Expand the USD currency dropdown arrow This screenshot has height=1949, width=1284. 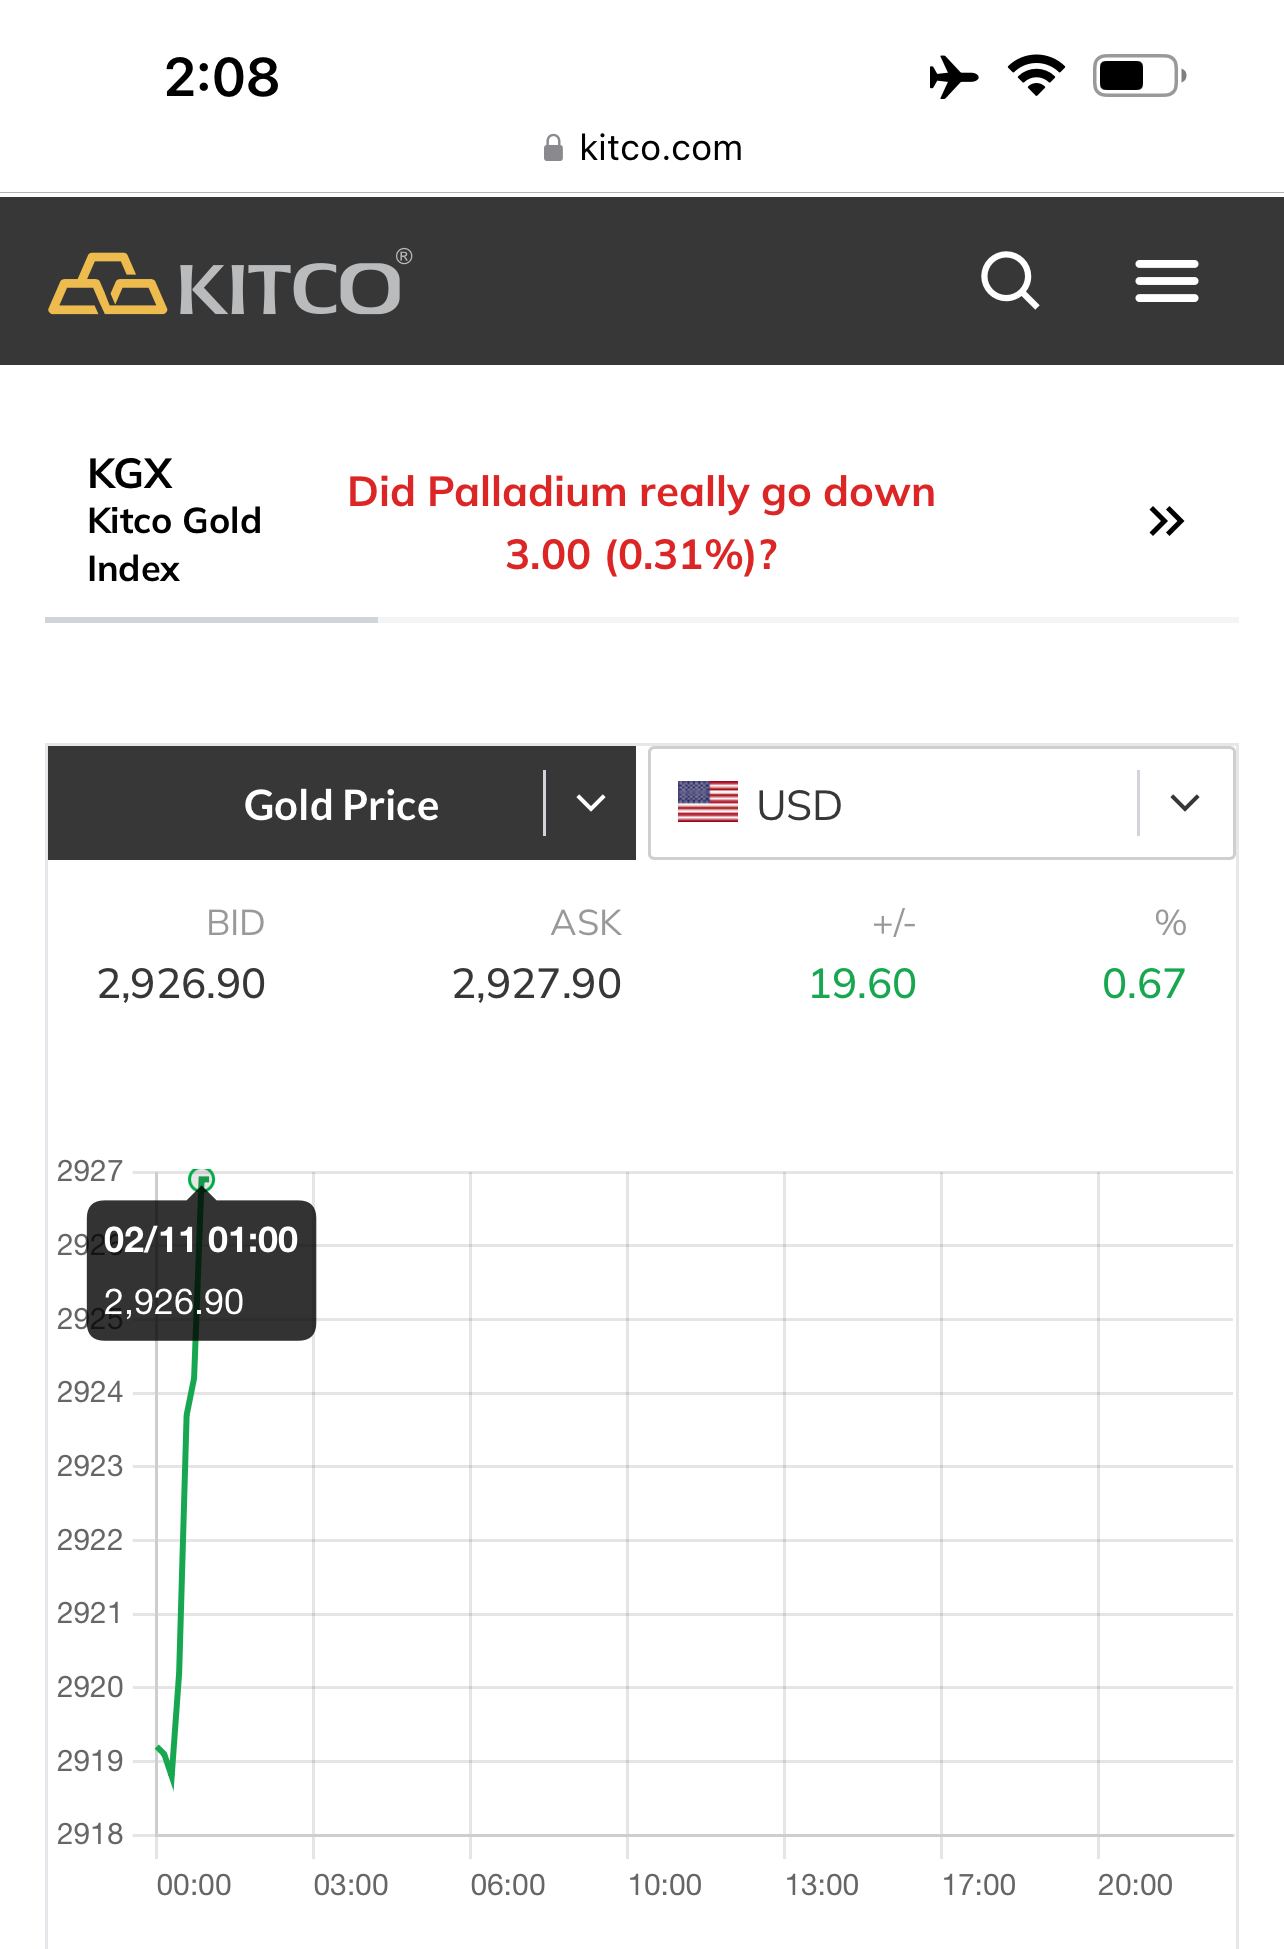[1185, 803]
